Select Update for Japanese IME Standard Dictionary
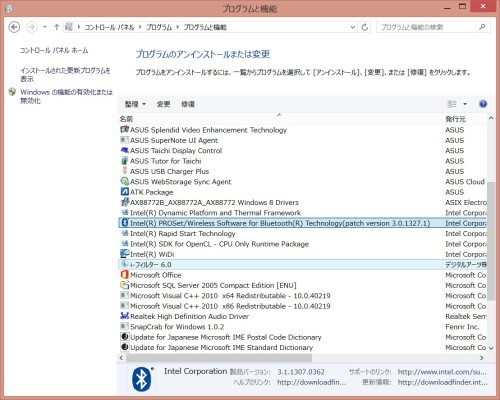Screen dimensions: 500x400 (x=221, y=347)
